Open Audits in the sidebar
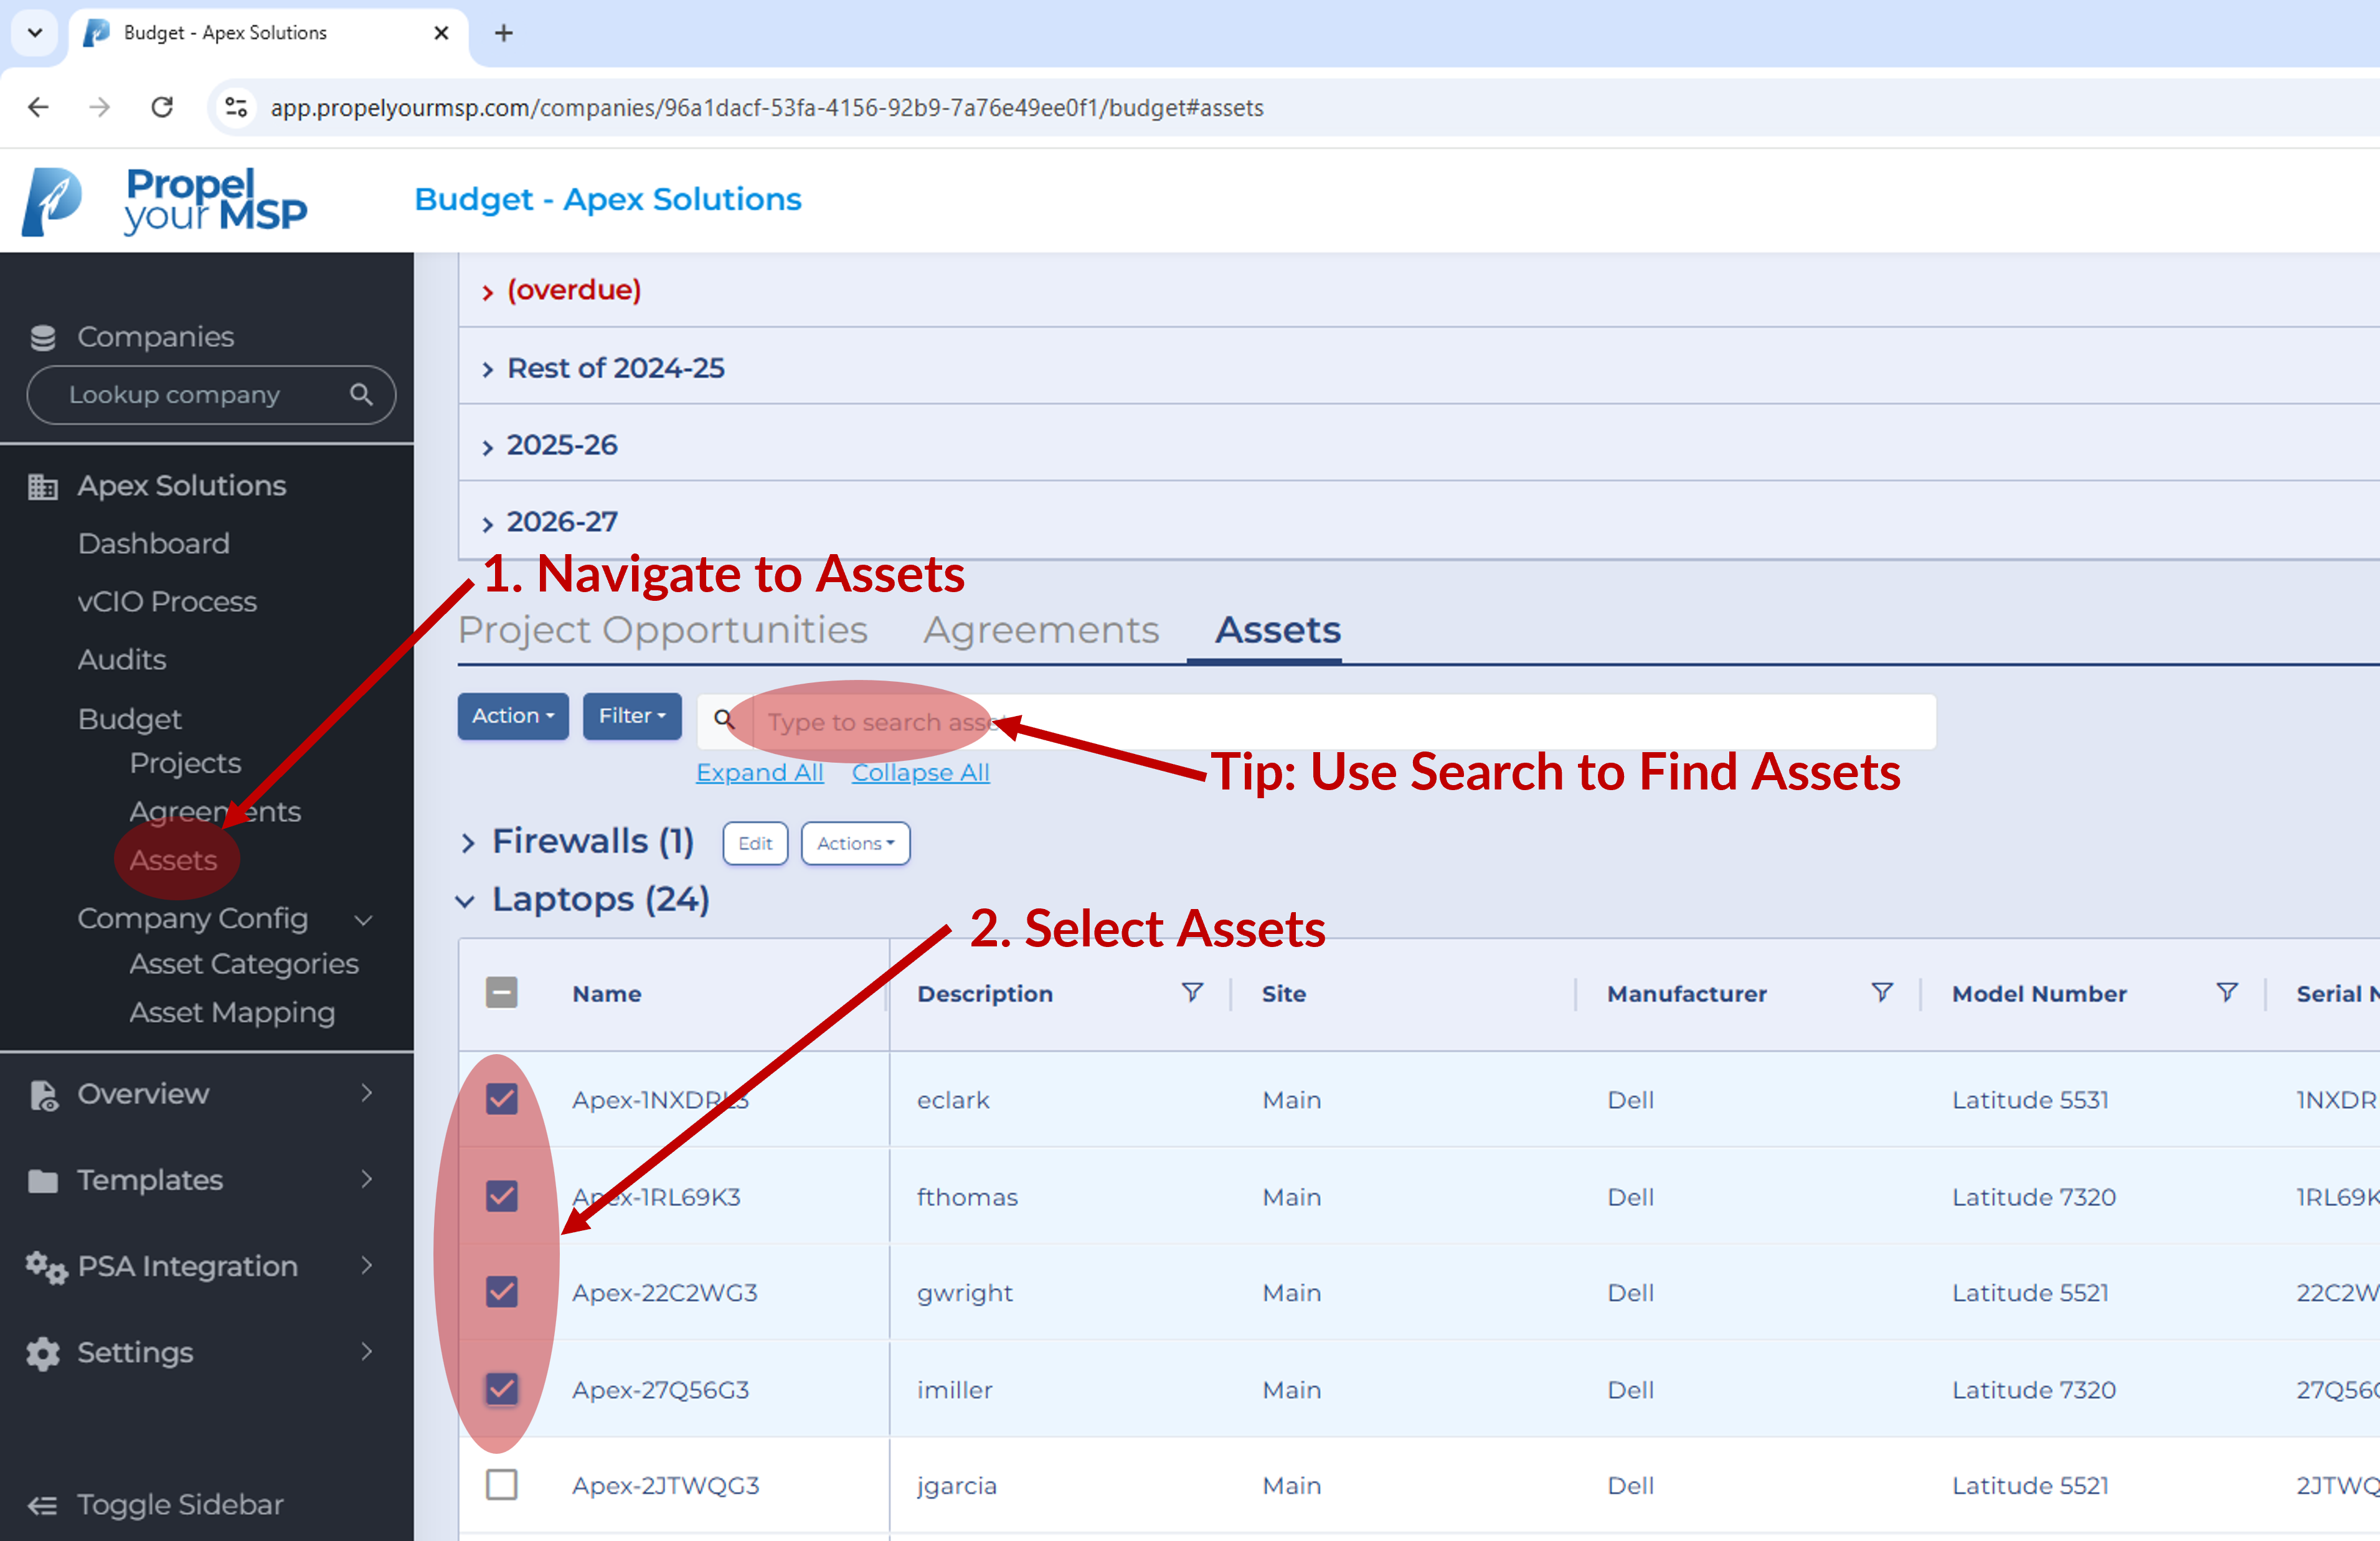2380x1541 pixels. click(122, 660)
